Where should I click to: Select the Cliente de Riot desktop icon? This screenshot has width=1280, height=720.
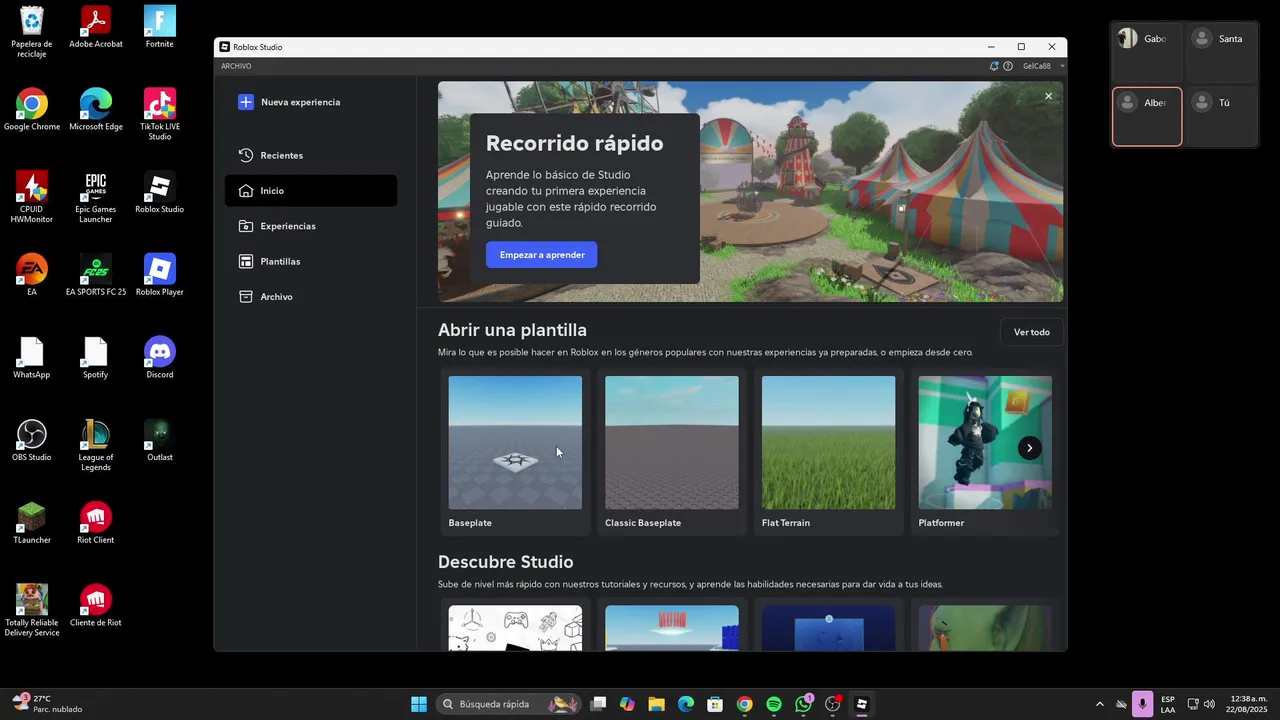96,606
